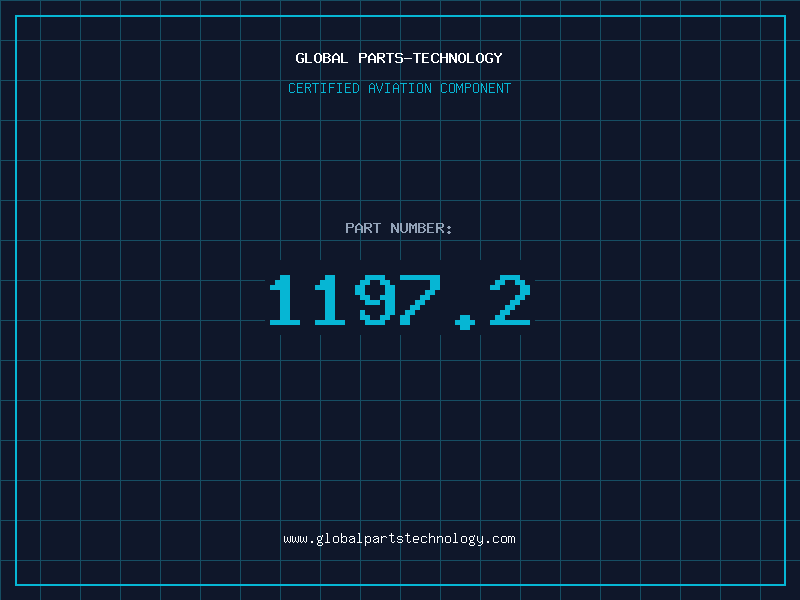Click the "PART NUMBER:" label
800x600 pixels.
[399, 228]
